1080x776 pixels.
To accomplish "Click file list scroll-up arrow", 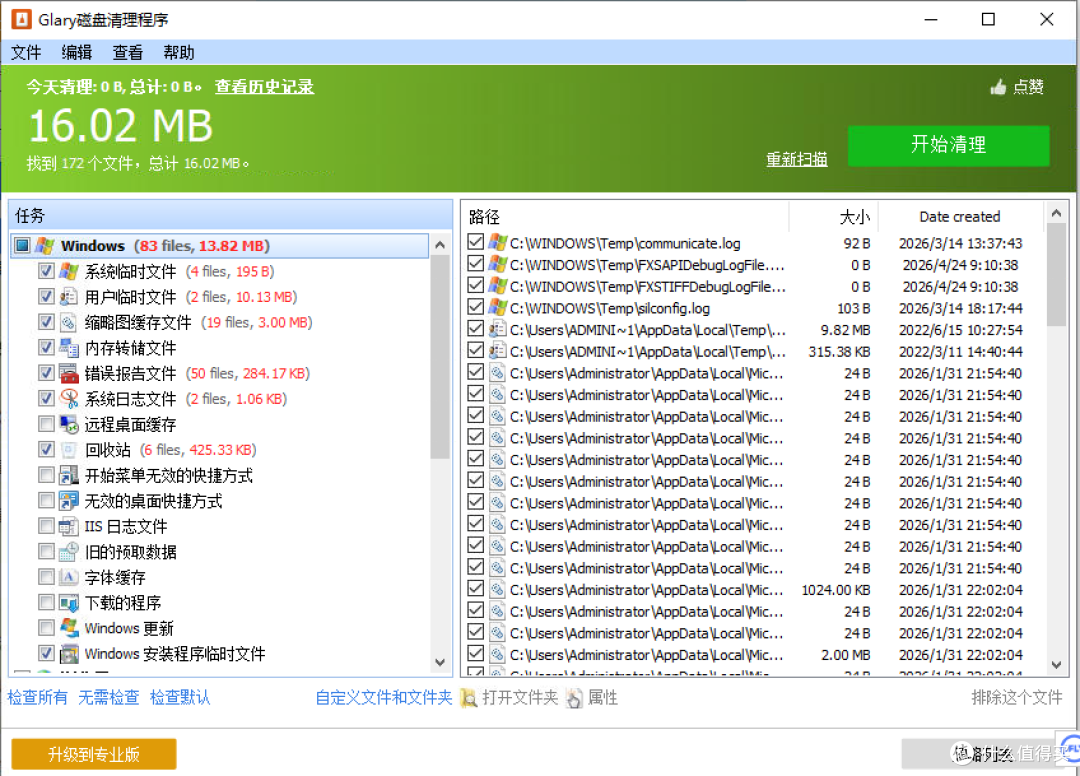I will [x=1056, y=214].
